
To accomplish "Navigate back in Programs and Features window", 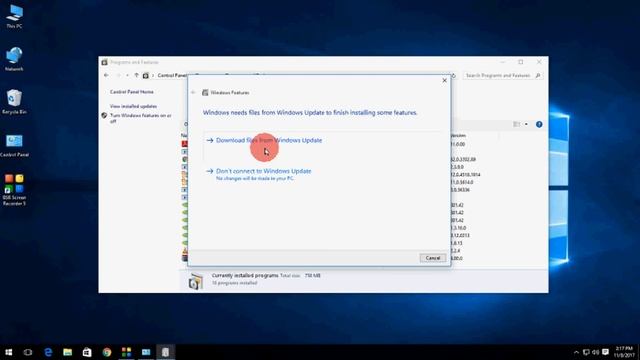I will point(106,76).
